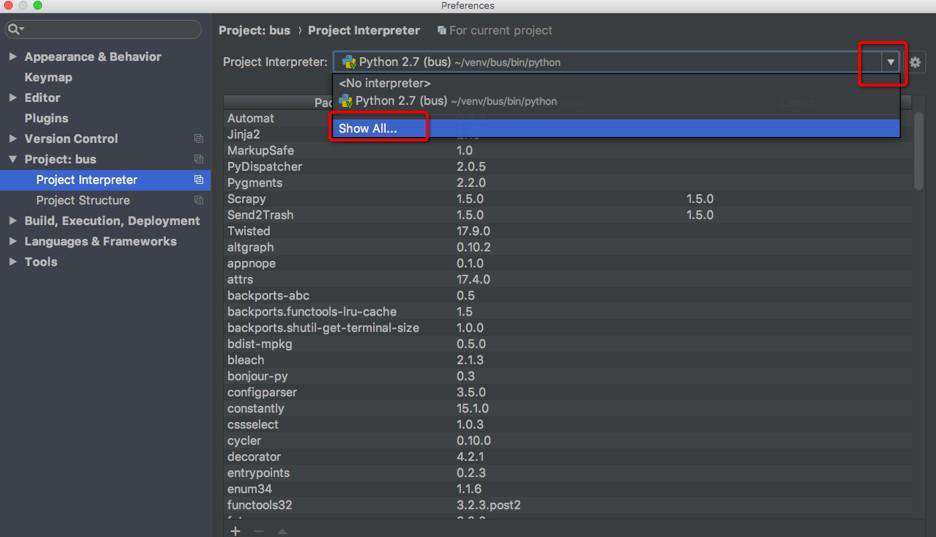Screen dimensions: 936x537
Task: Select the MarkupSafe package row
Action: pos(568,150)
